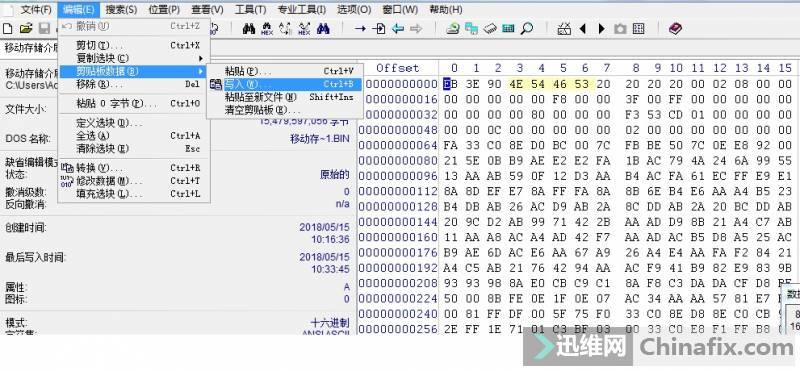Choose 定义选块 in the Edit menu

pos(134,123)
